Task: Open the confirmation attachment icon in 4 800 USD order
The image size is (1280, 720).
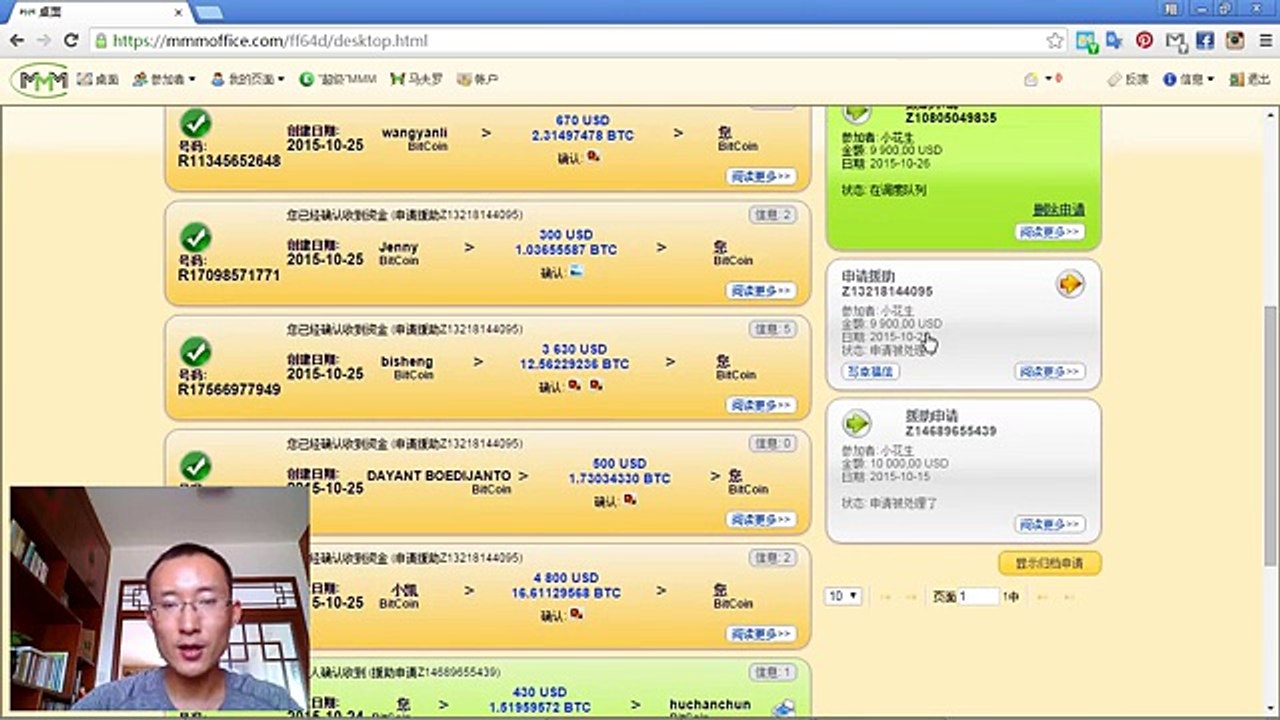Action: click(576, 614)
